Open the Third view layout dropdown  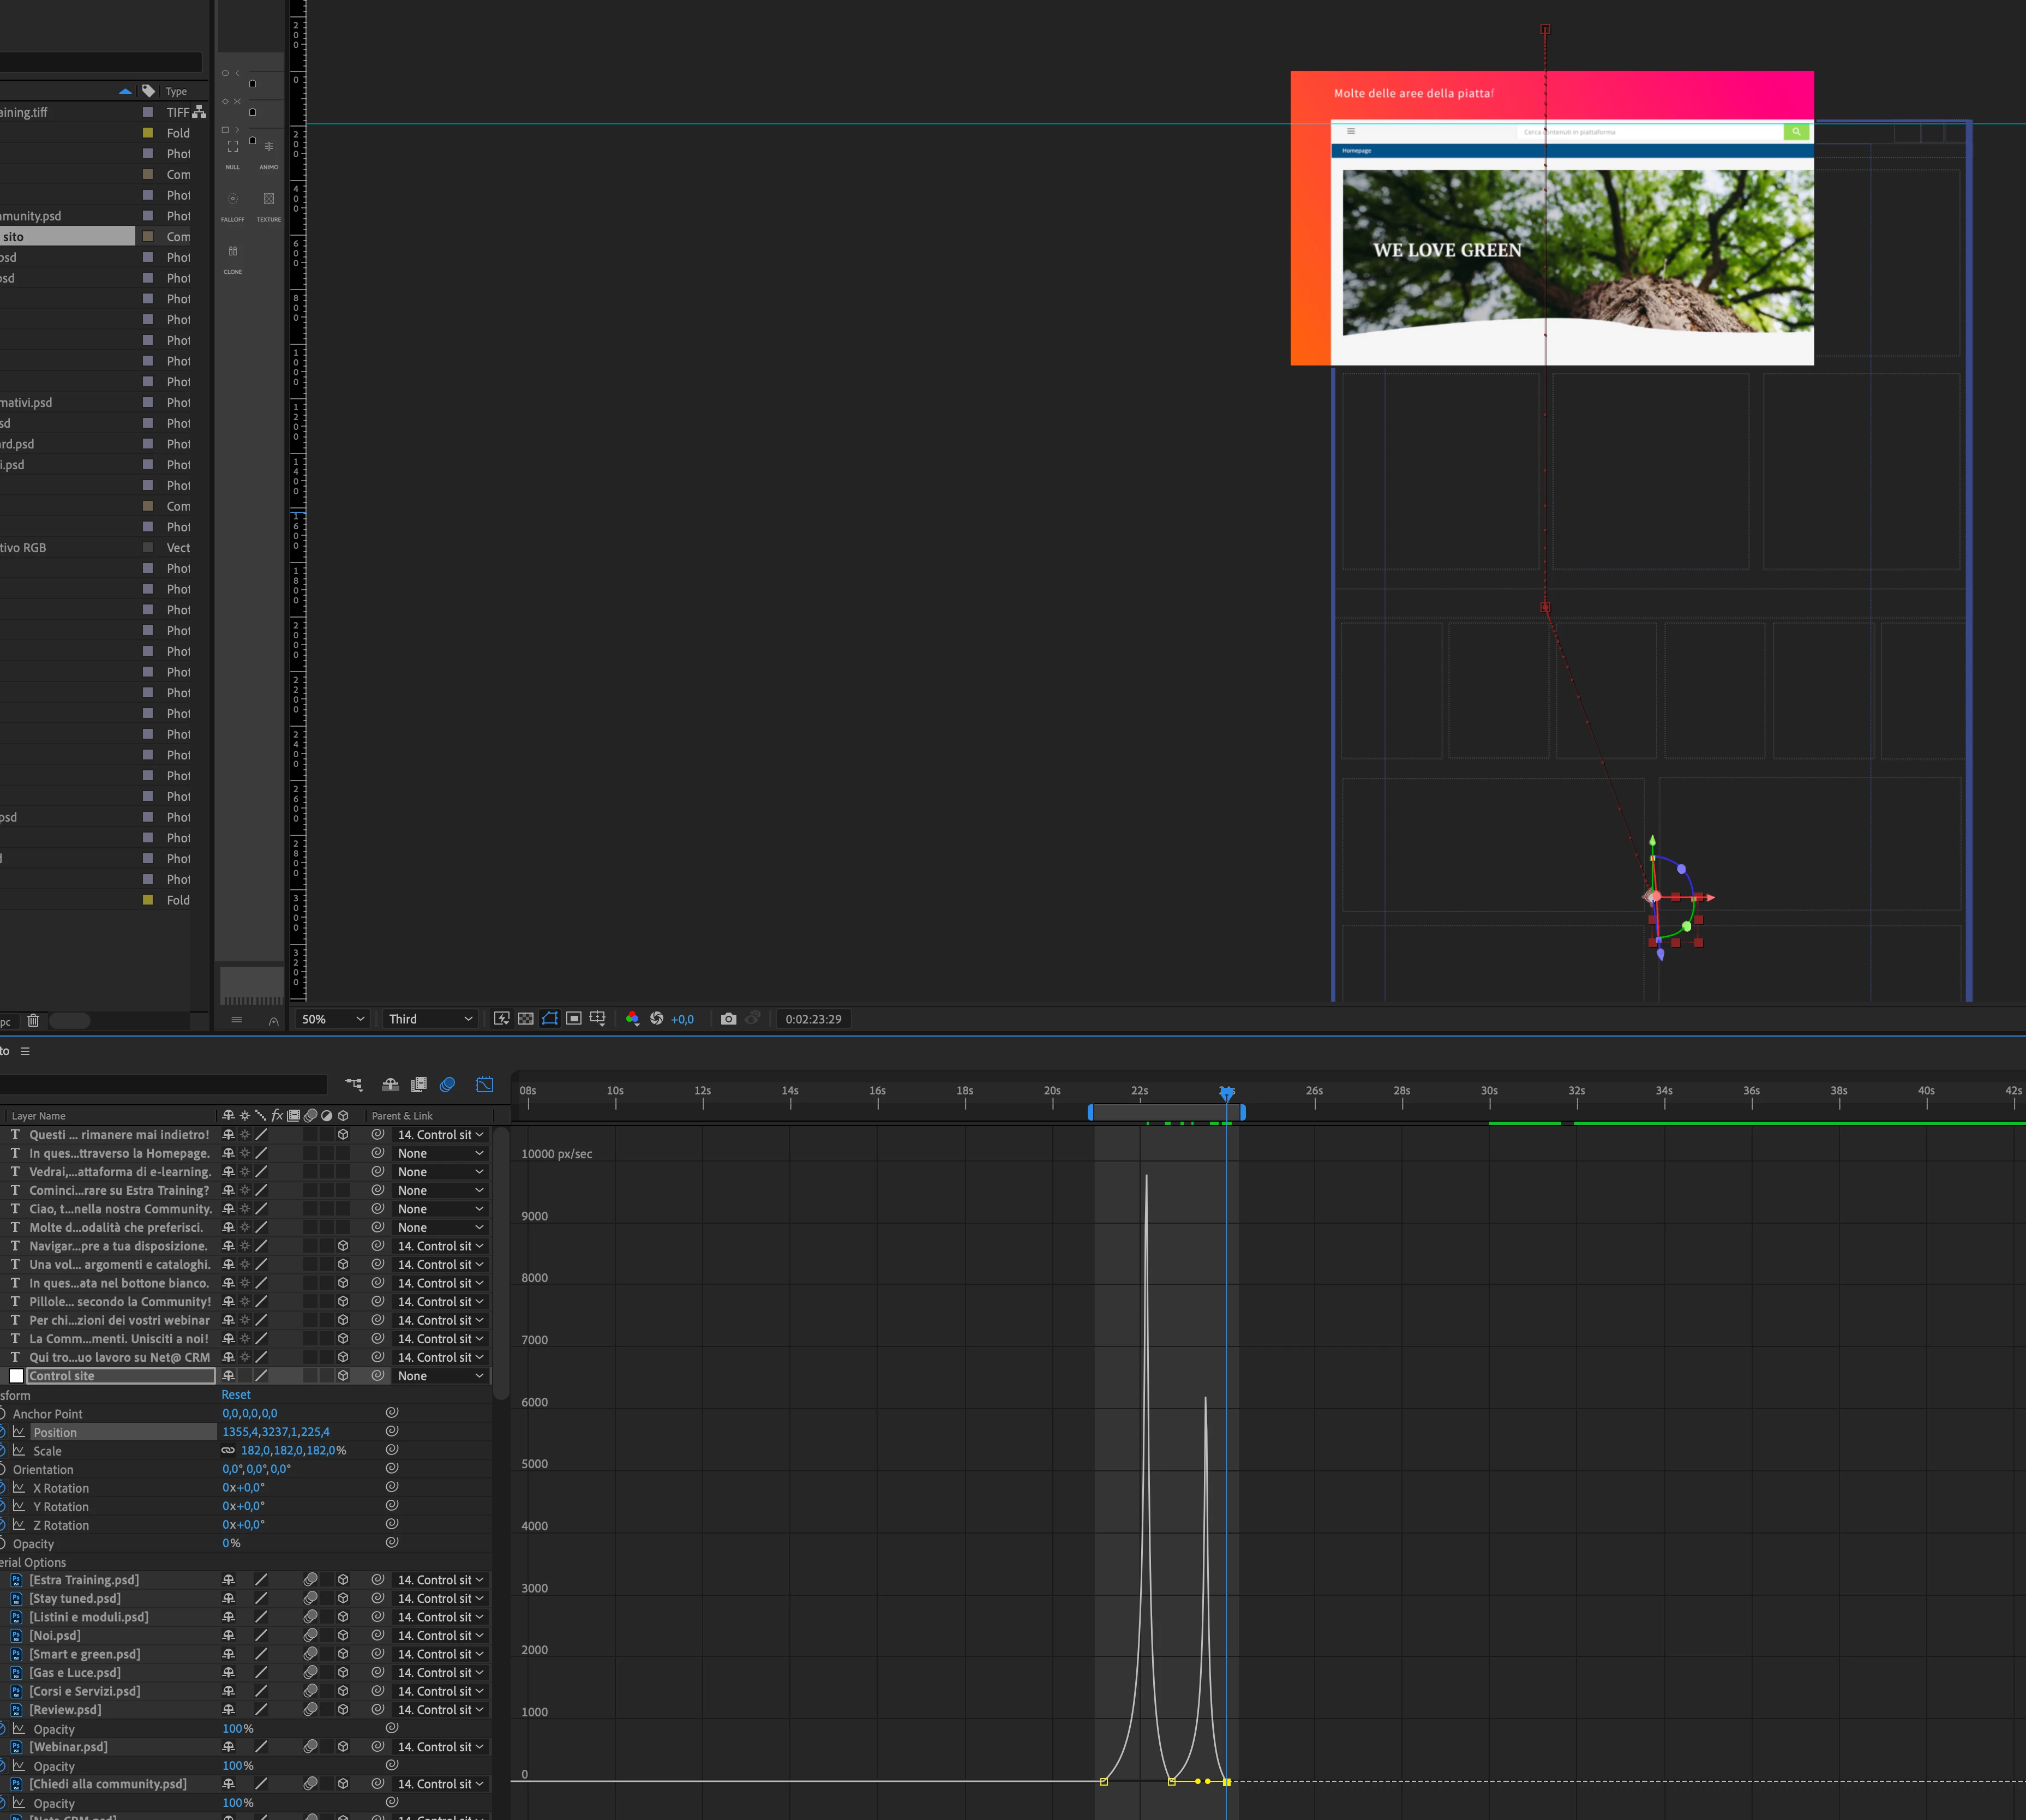coord(430,1019)
